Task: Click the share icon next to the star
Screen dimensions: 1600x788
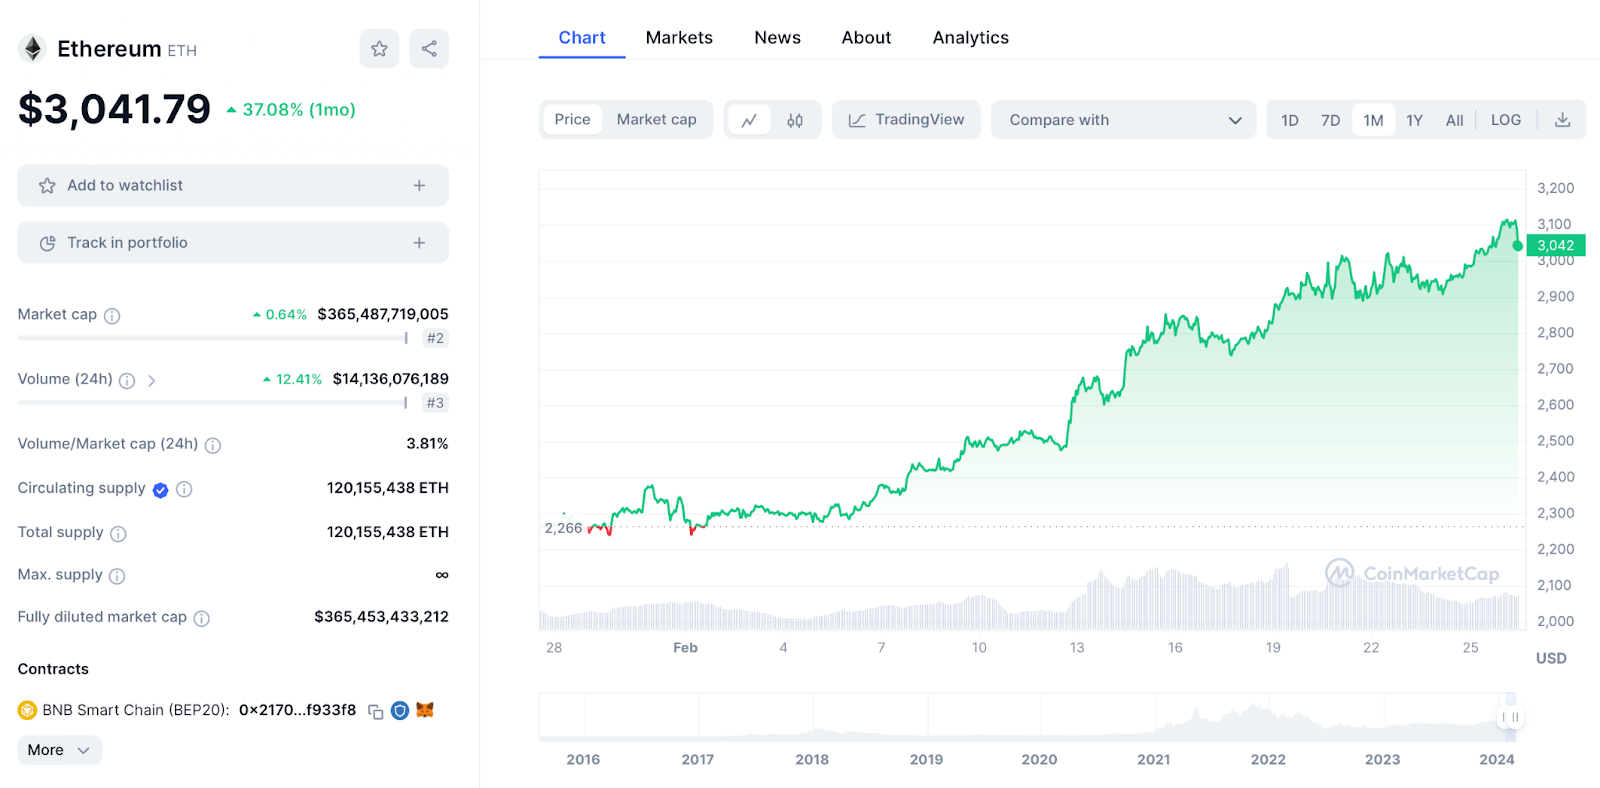Action: pos(429,48)
